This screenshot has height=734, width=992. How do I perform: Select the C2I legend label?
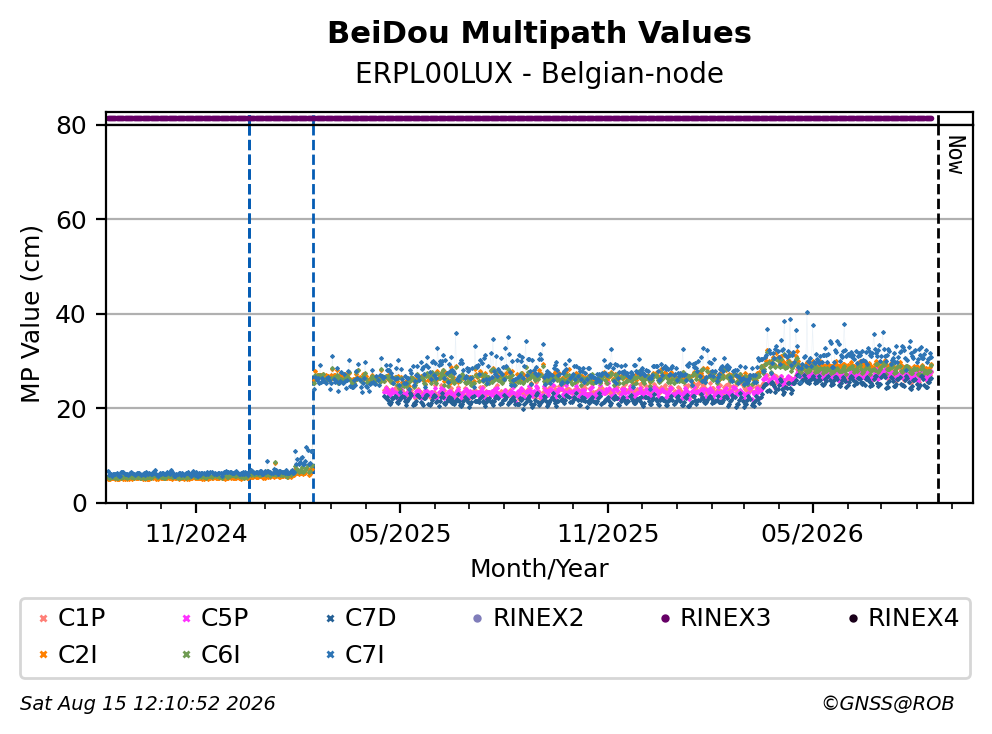[x=78, y=654]
